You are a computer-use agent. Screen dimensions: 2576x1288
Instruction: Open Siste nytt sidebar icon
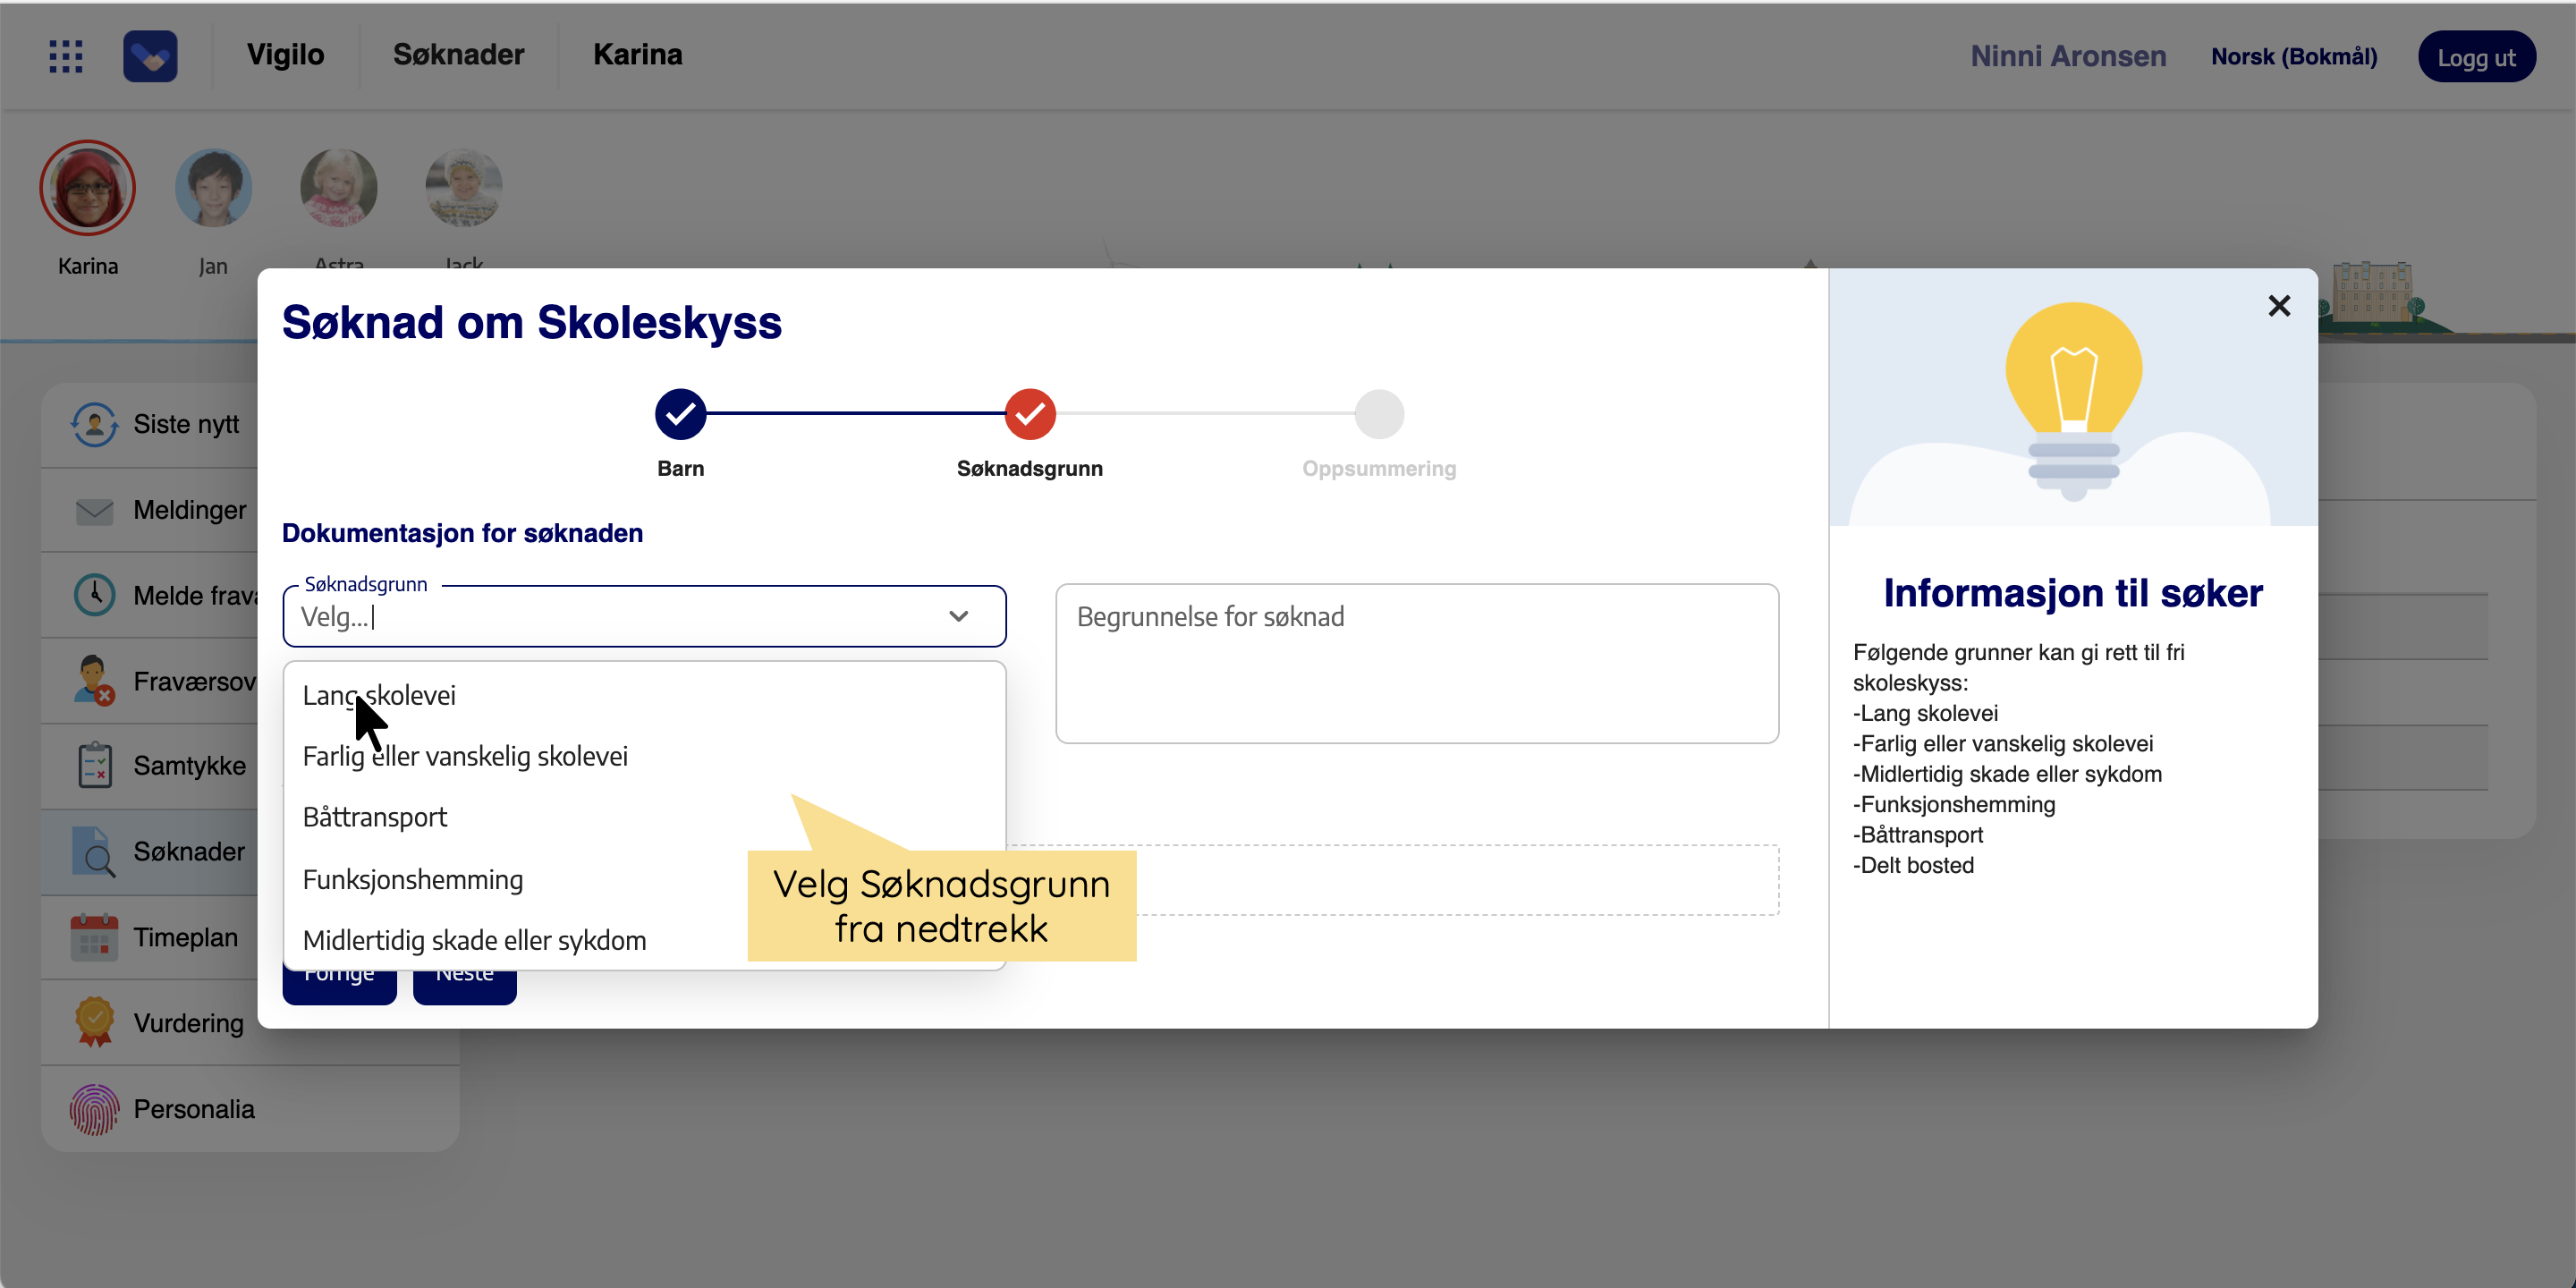(94, 424)
